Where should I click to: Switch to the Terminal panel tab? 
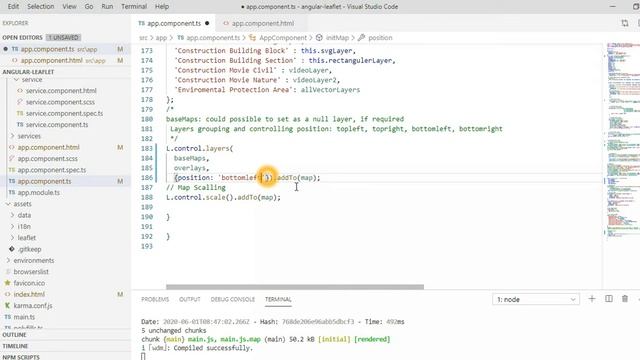(278, 300)
